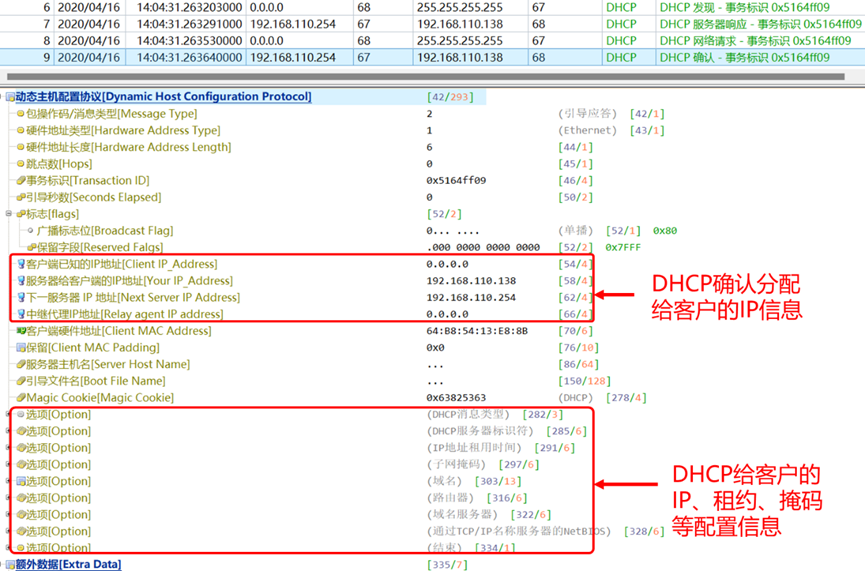Select the Transaction ID field icon

[21, 180]
